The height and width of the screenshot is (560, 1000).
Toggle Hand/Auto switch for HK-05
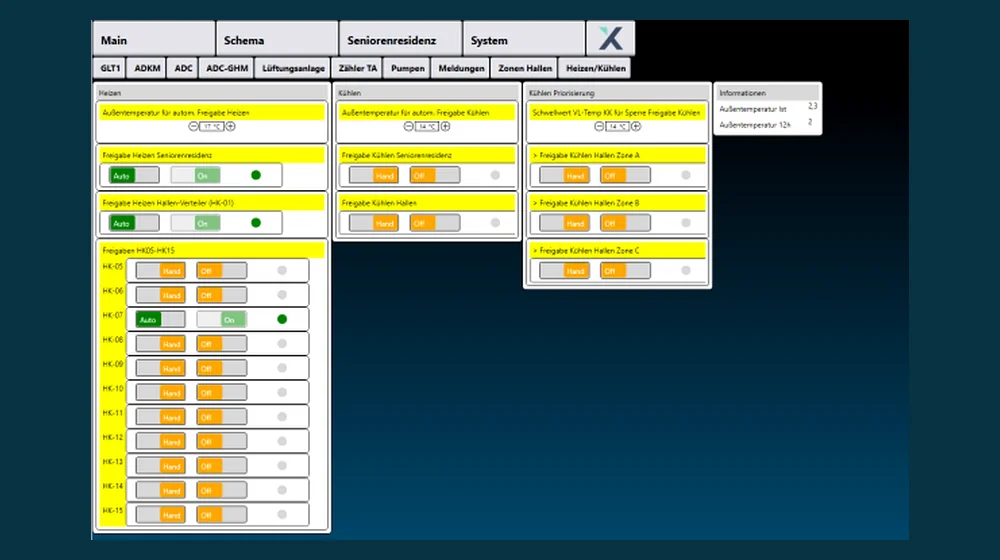click(x=160, y=270)
